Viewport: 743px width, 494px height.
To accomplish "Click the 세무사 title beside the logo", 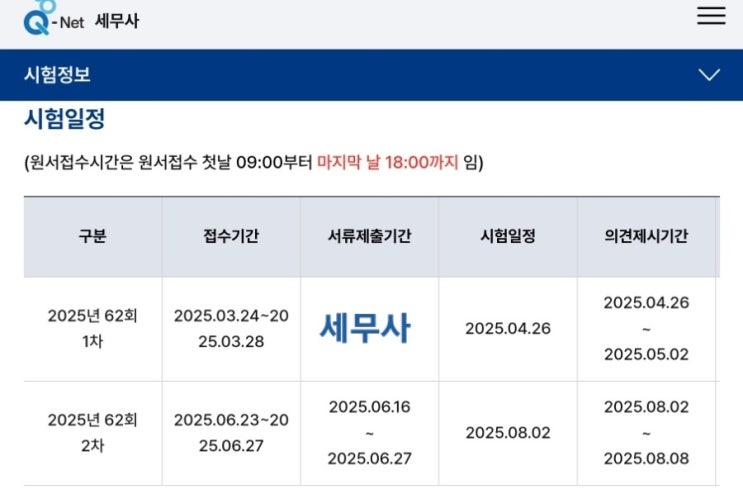I will coord(117,21).
